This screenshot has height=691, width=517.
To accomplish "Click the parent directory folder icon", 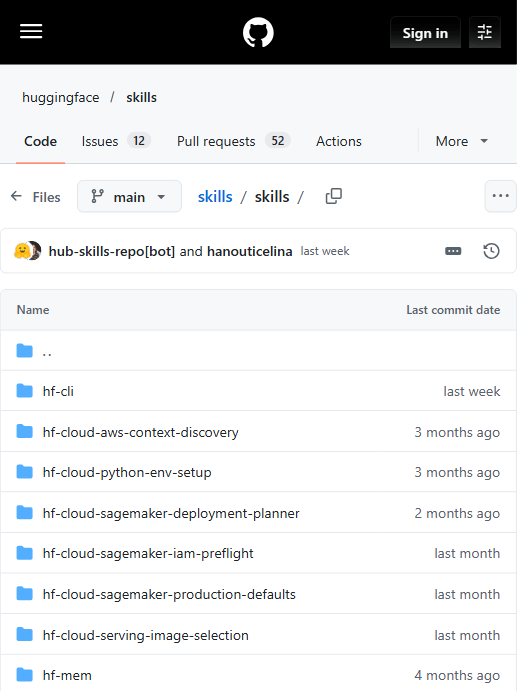I will tap(25, 351).
